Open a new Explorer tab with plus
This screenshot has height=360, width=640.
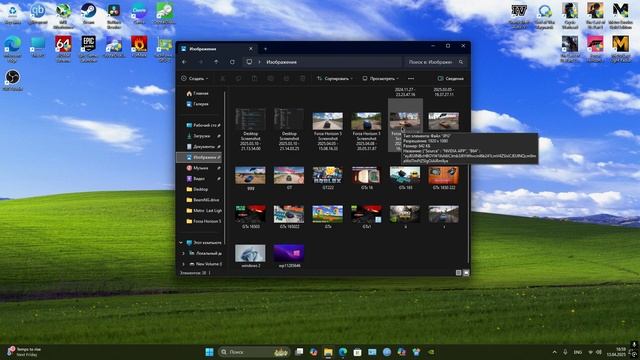265,49
